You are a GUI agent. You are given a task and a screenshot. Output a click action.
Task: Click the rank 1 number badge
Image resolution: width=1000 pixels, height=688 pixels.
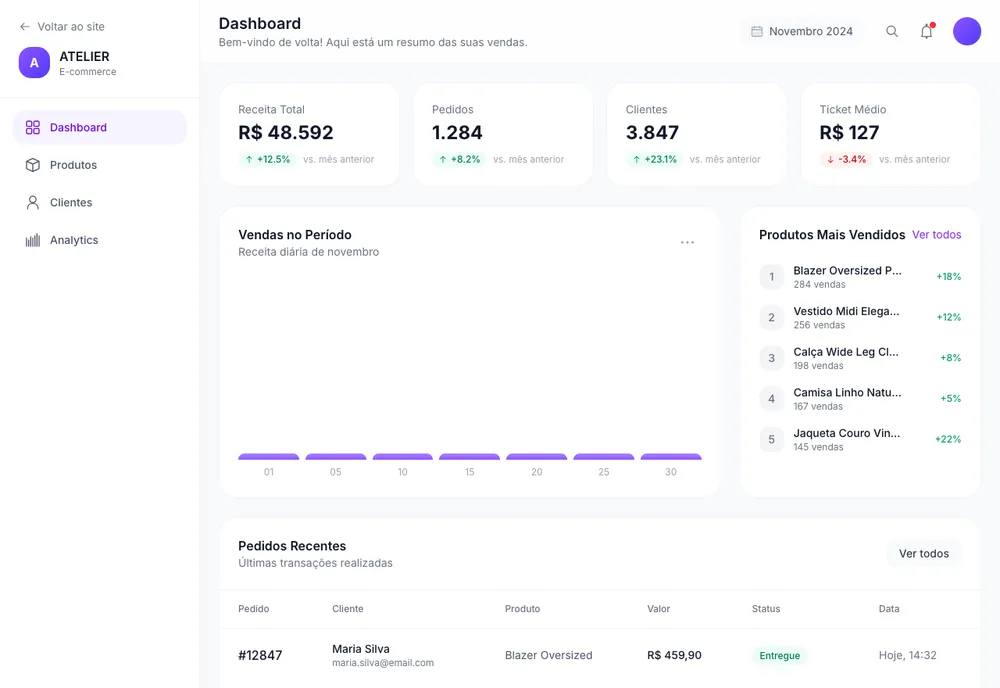(x=772, y=277)
